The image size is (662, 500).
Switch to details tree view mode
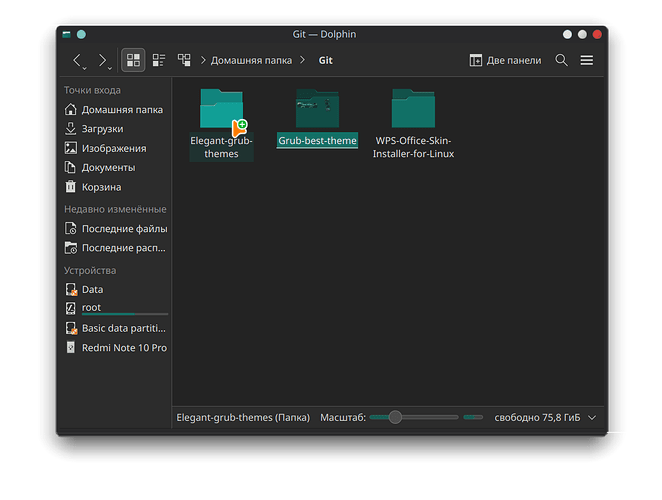(184, 60)
